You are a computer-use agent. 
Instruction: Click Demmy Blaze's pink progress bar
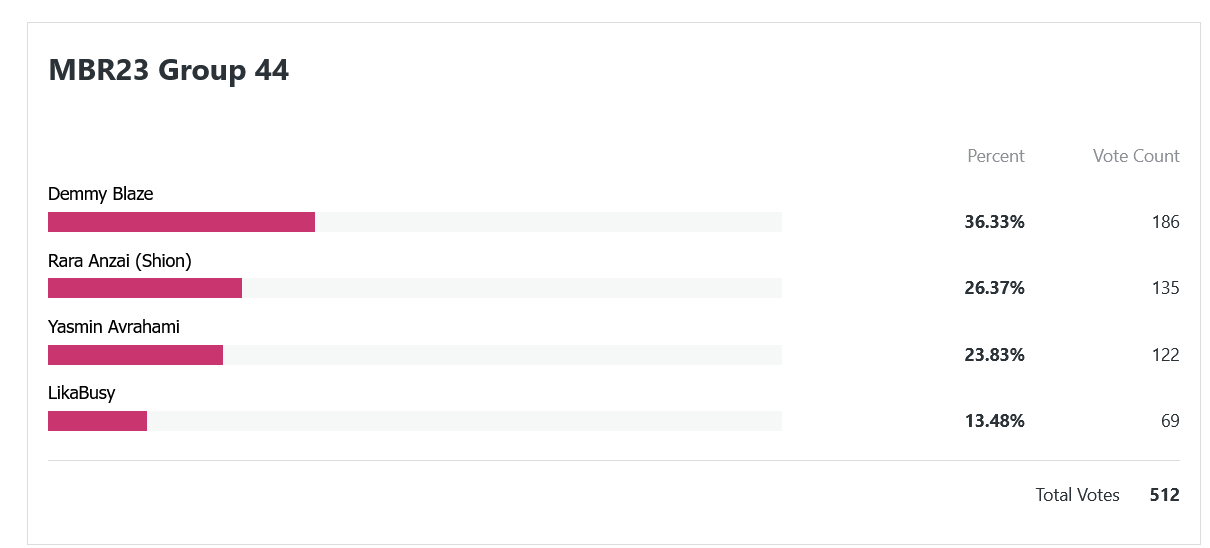[x=181, y=222]
